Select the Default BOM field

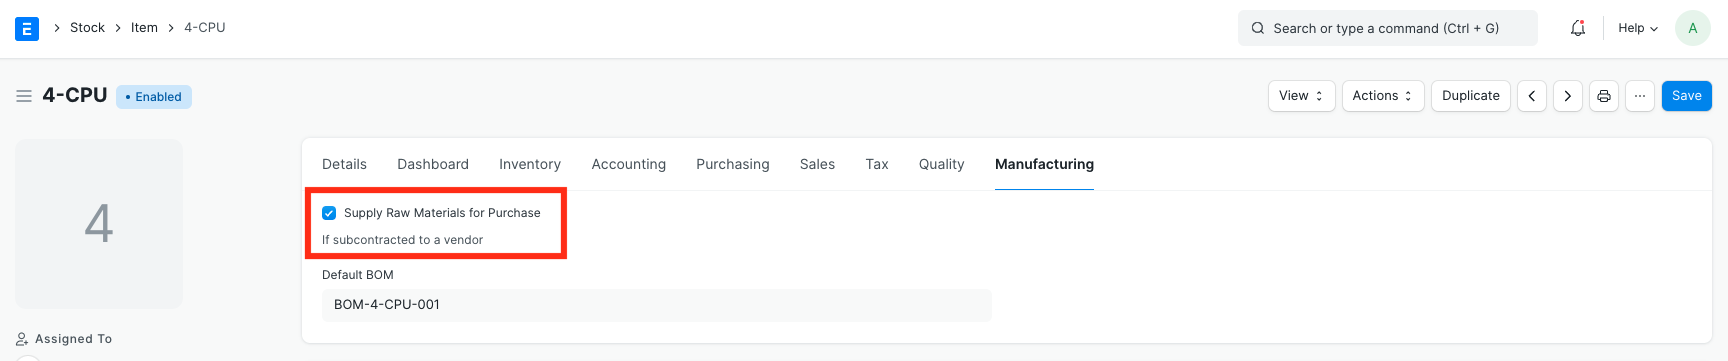point(657,305)
